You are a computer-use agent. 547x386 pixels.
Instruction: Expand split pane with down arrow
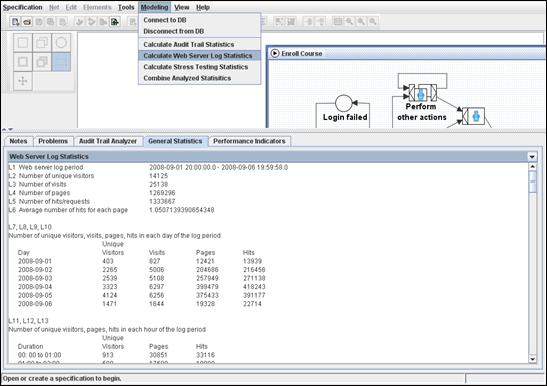tap(10, 130)
